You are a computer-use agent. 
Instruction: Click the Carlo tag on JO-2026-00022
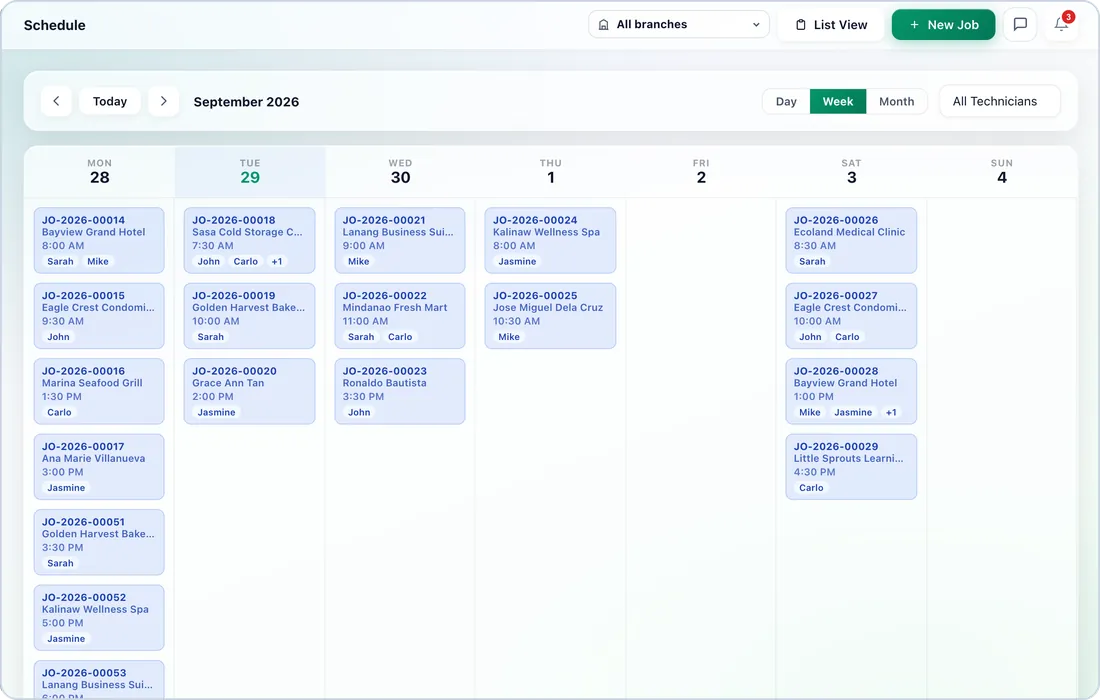(x=400, y=337)
